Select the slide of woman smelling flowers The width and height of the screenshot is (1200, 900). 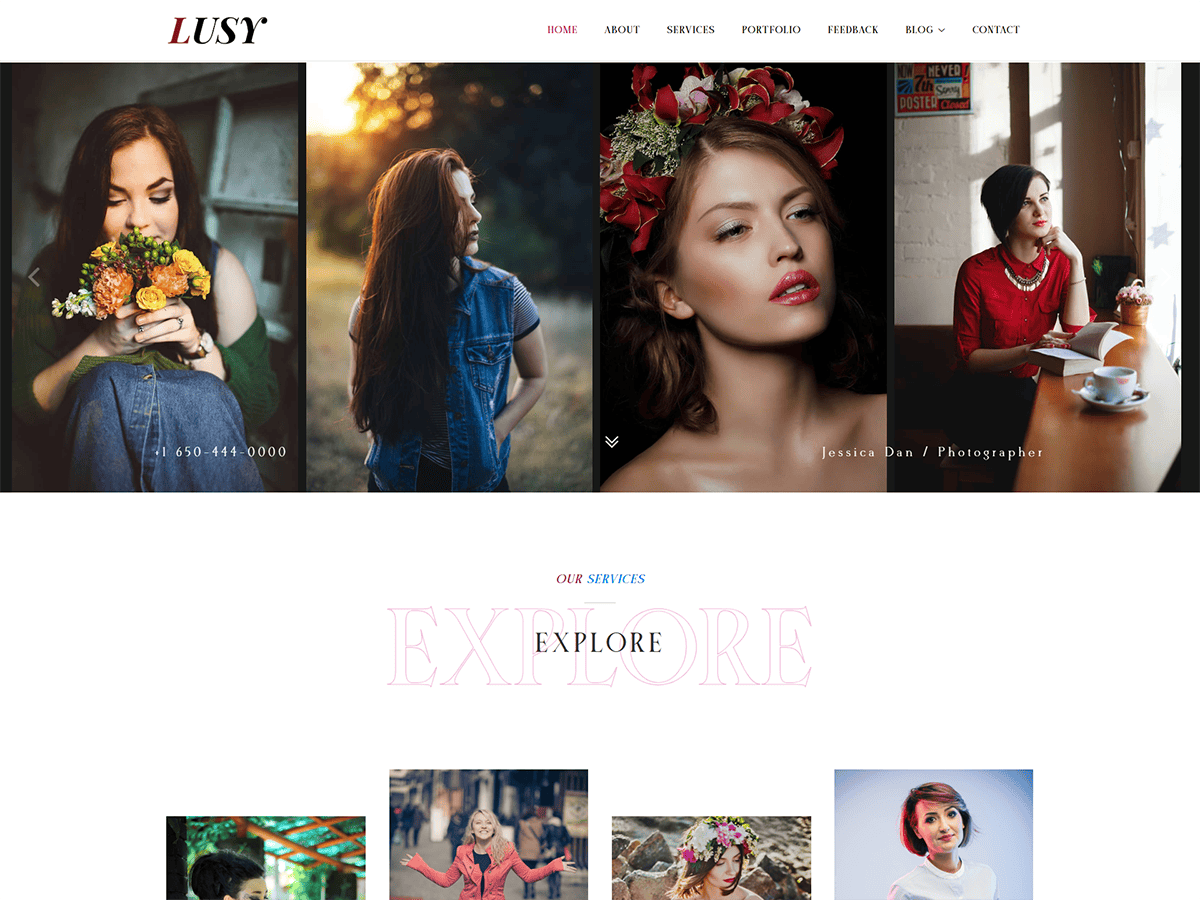[x=155, y=277]
